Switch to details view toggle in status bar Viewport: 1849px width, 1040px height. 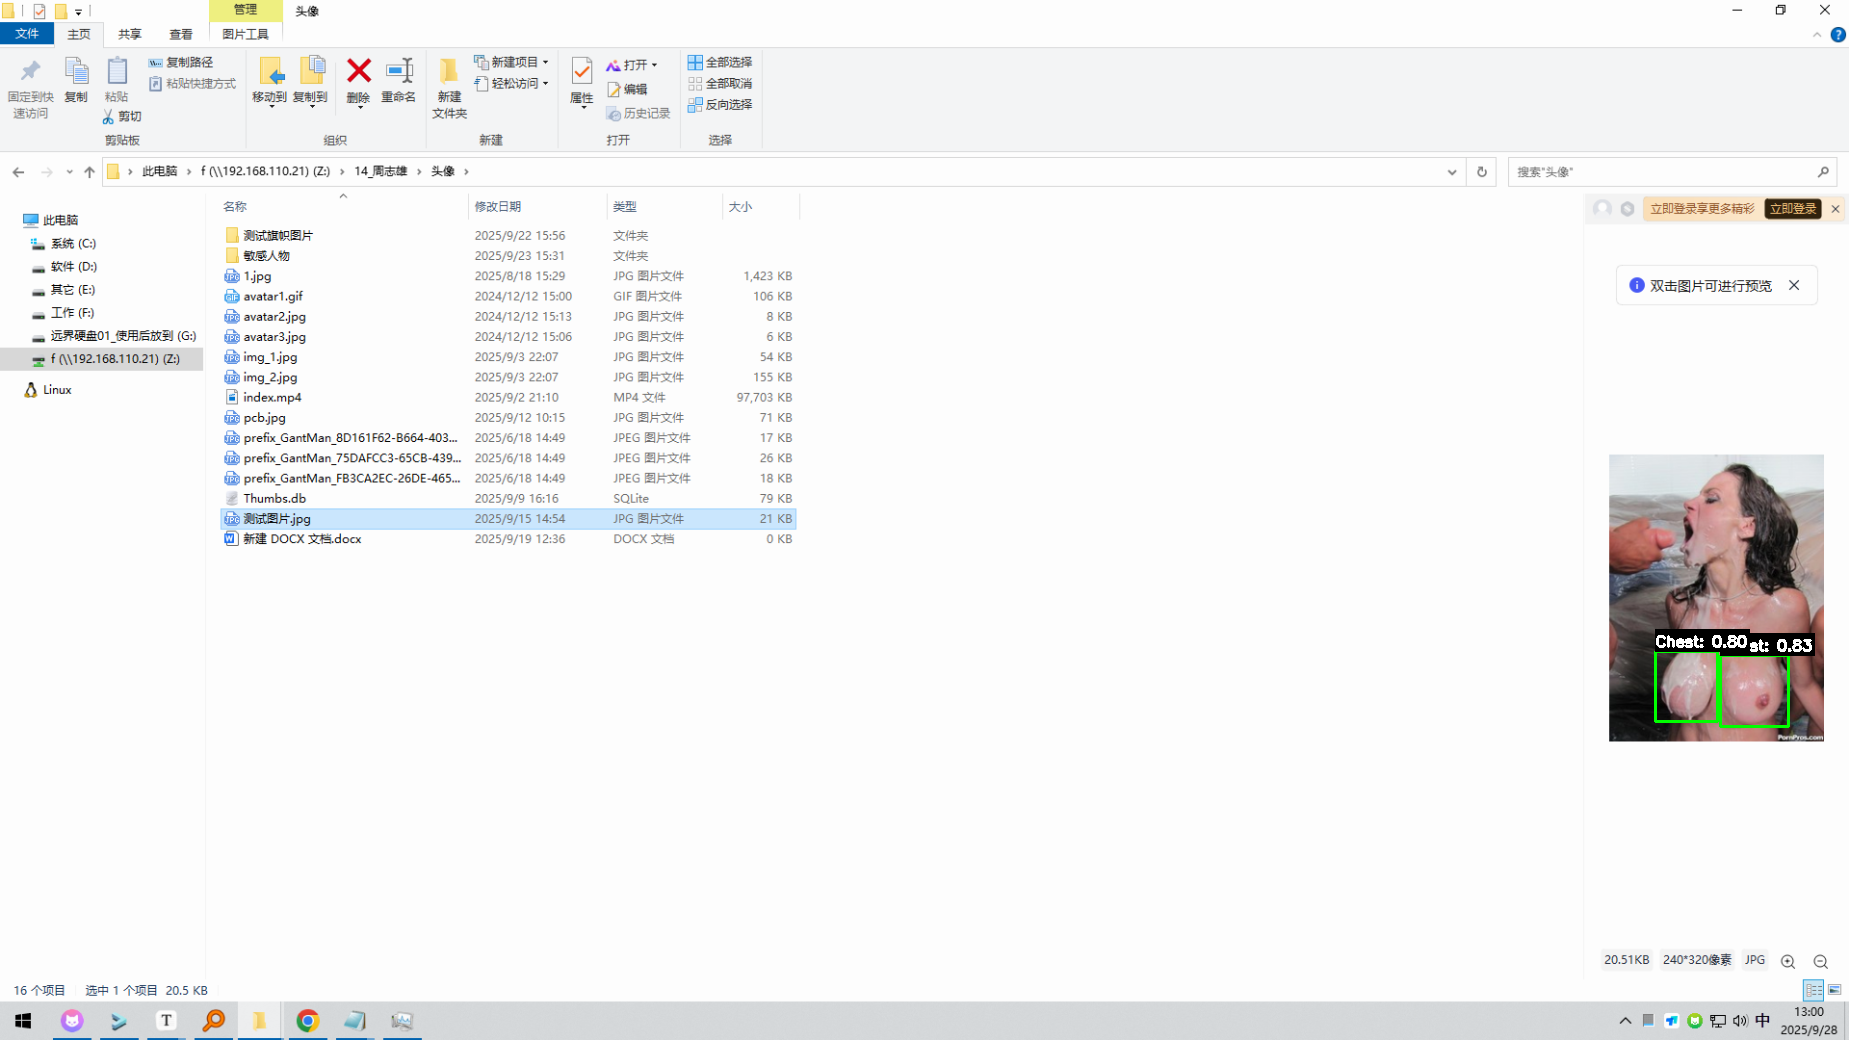(1813, 990)
